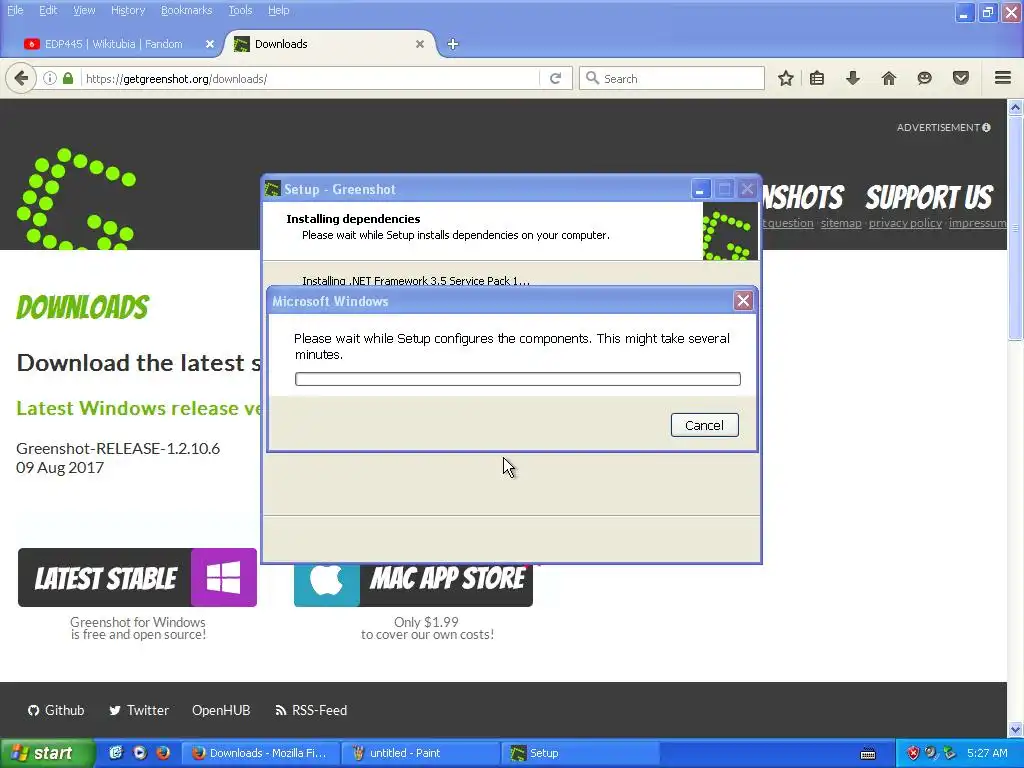Cancel the Microsoft Windows setup dialog
Viewport: 1024px width, 768px height.
click(704, 425)
